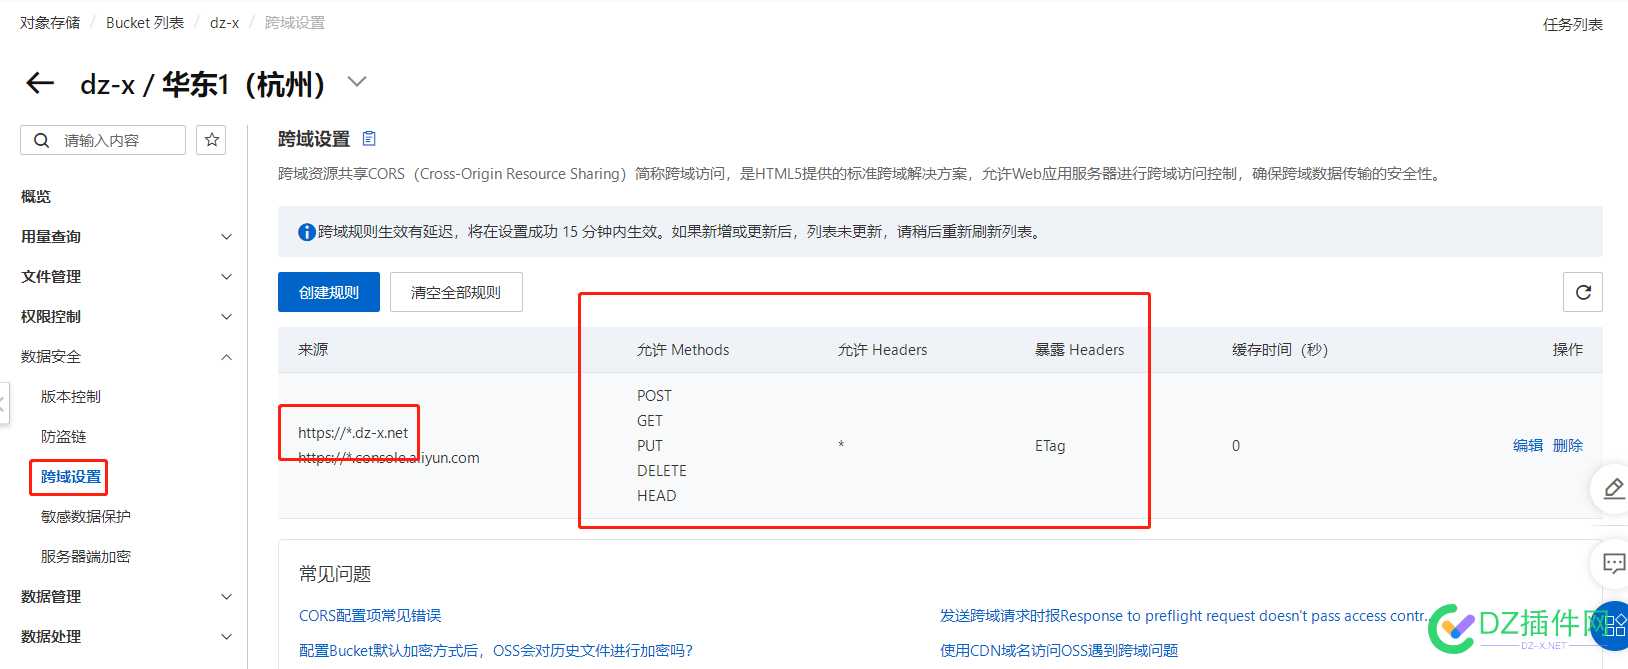Open the bucket region switch dropdown chevron

coord(357,82)
